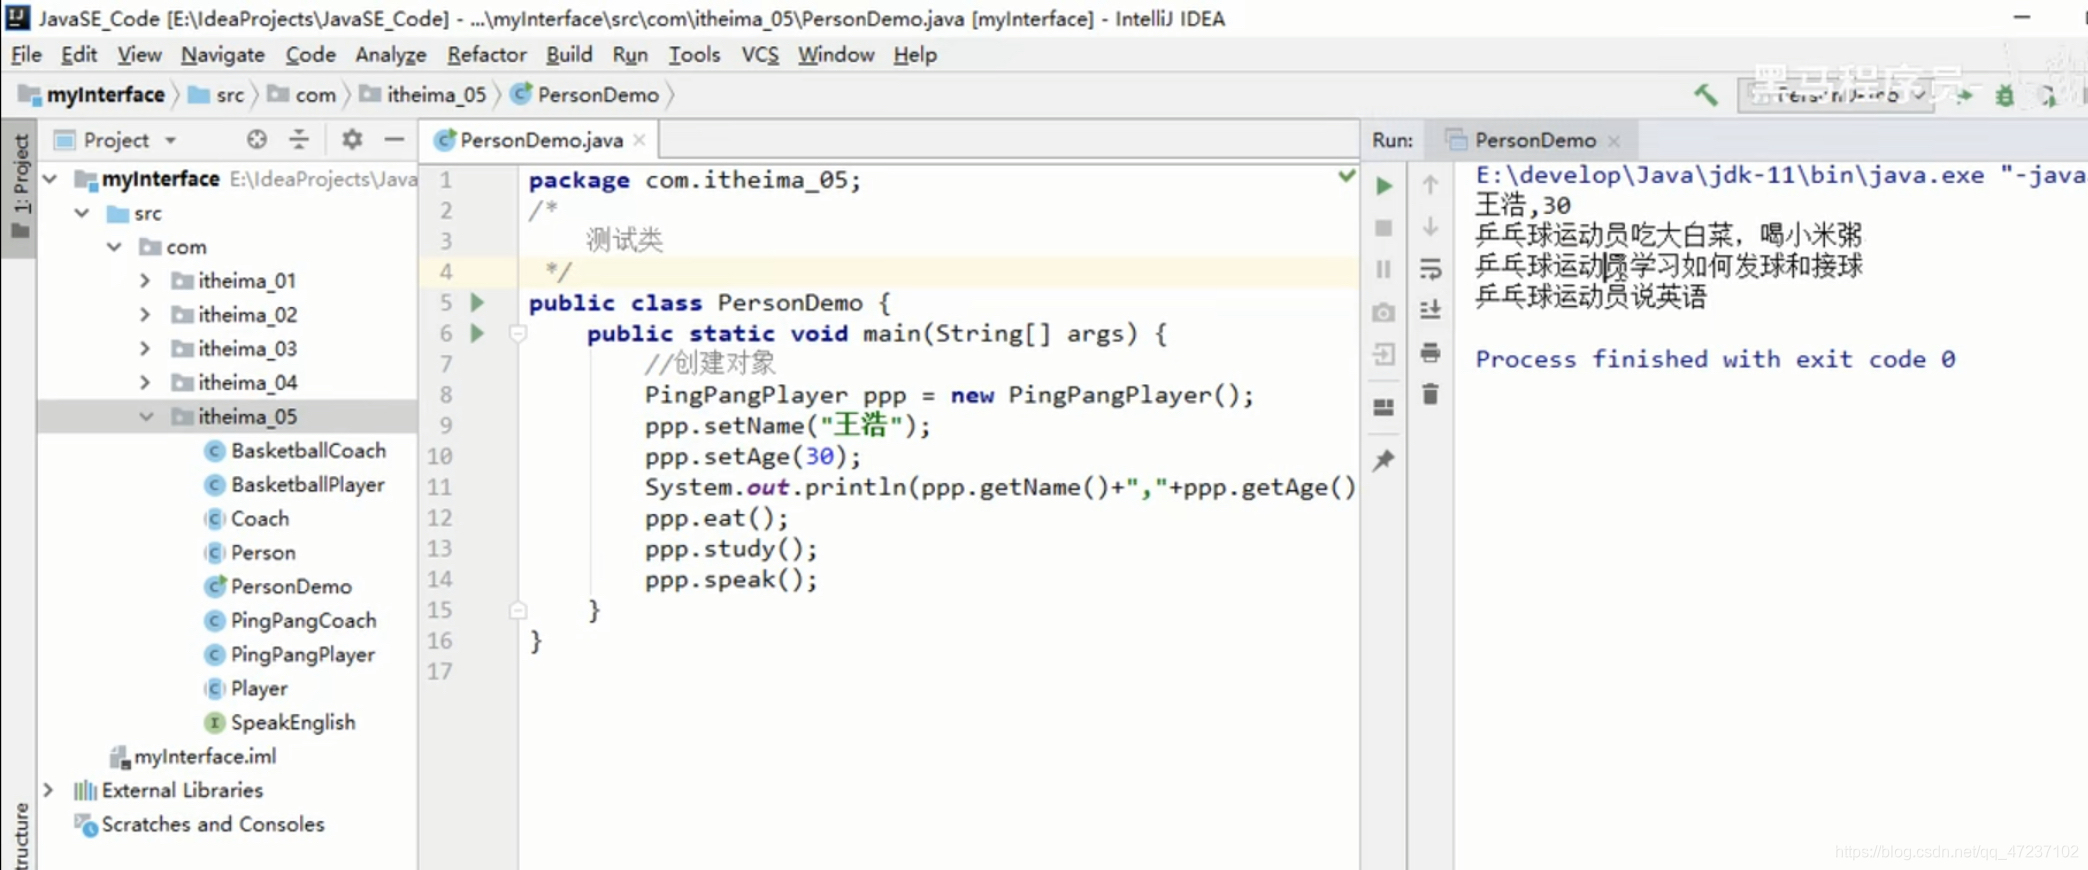Screen dimensions: 2088x870
Task: Click the Down stack trace arrow
Action: coord(1431,227)
